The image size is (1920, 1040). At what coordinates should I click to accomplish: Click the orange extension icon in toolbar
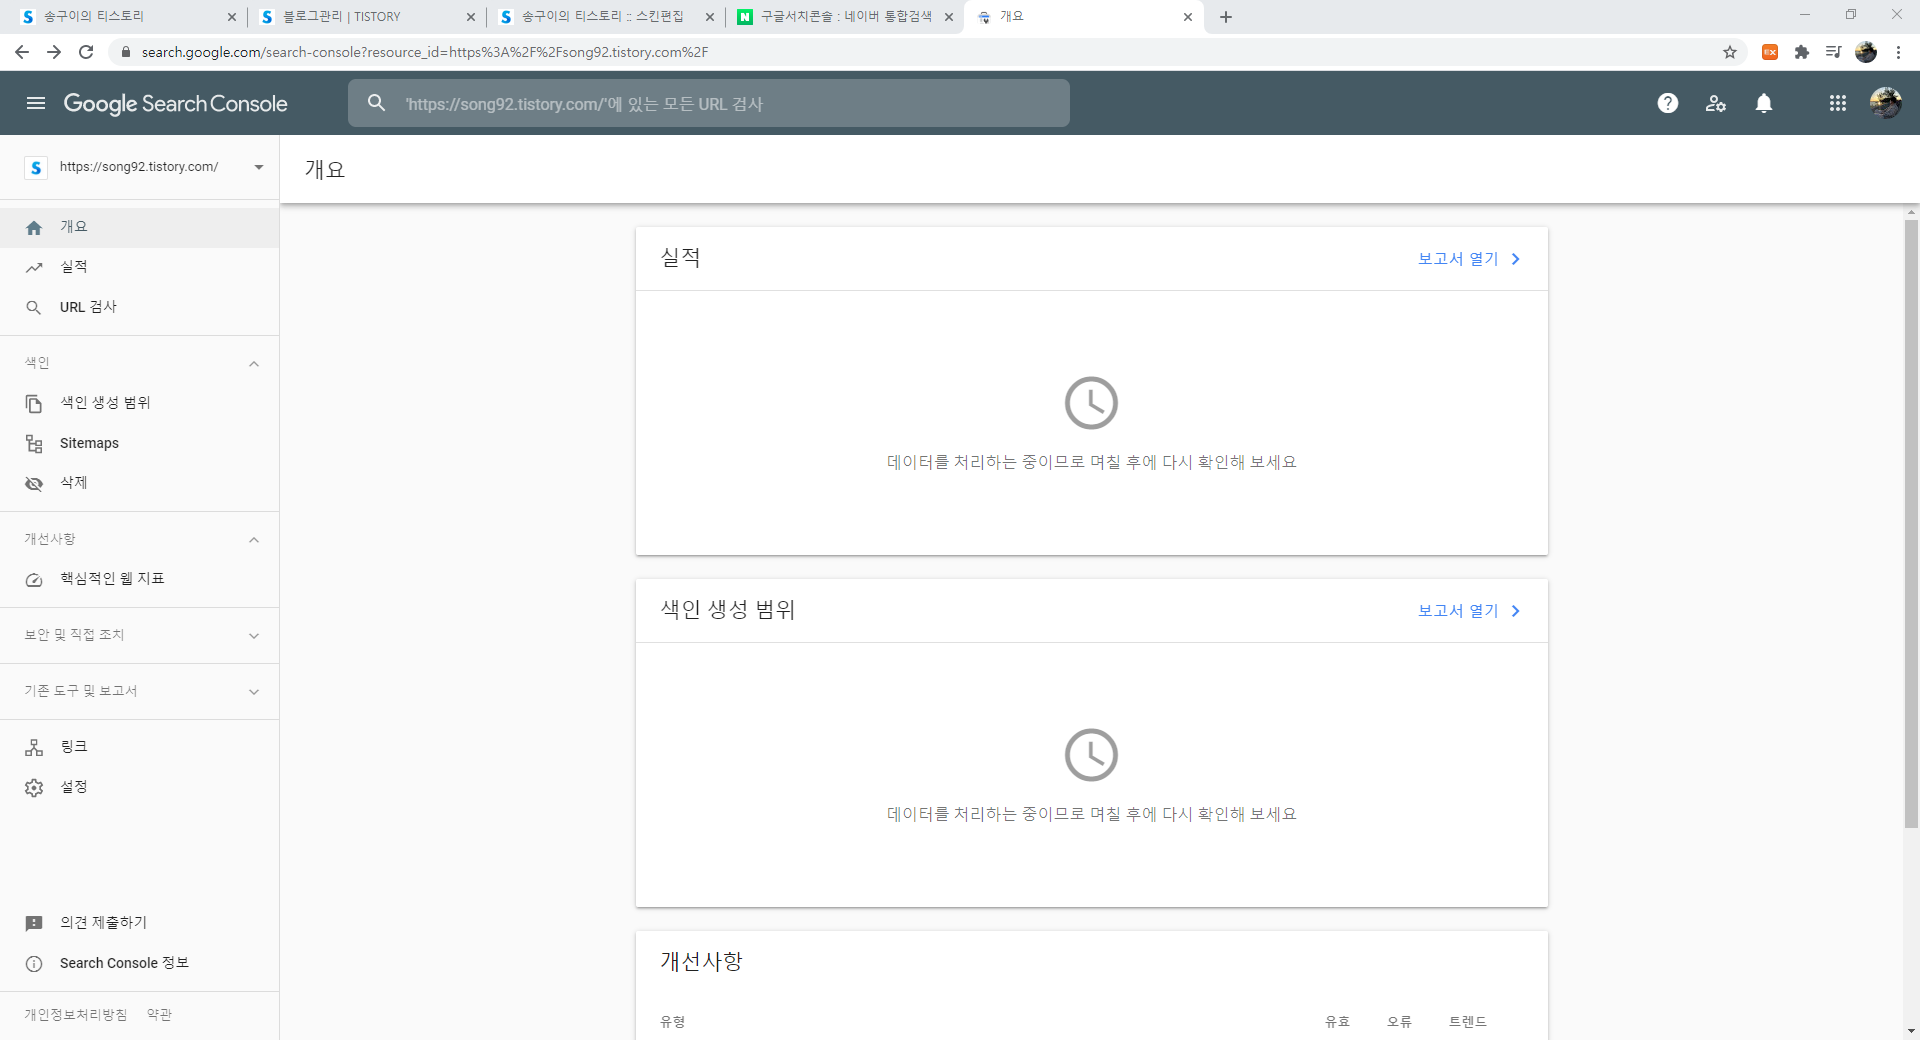pyautogui.click(x=1770, y=52)
